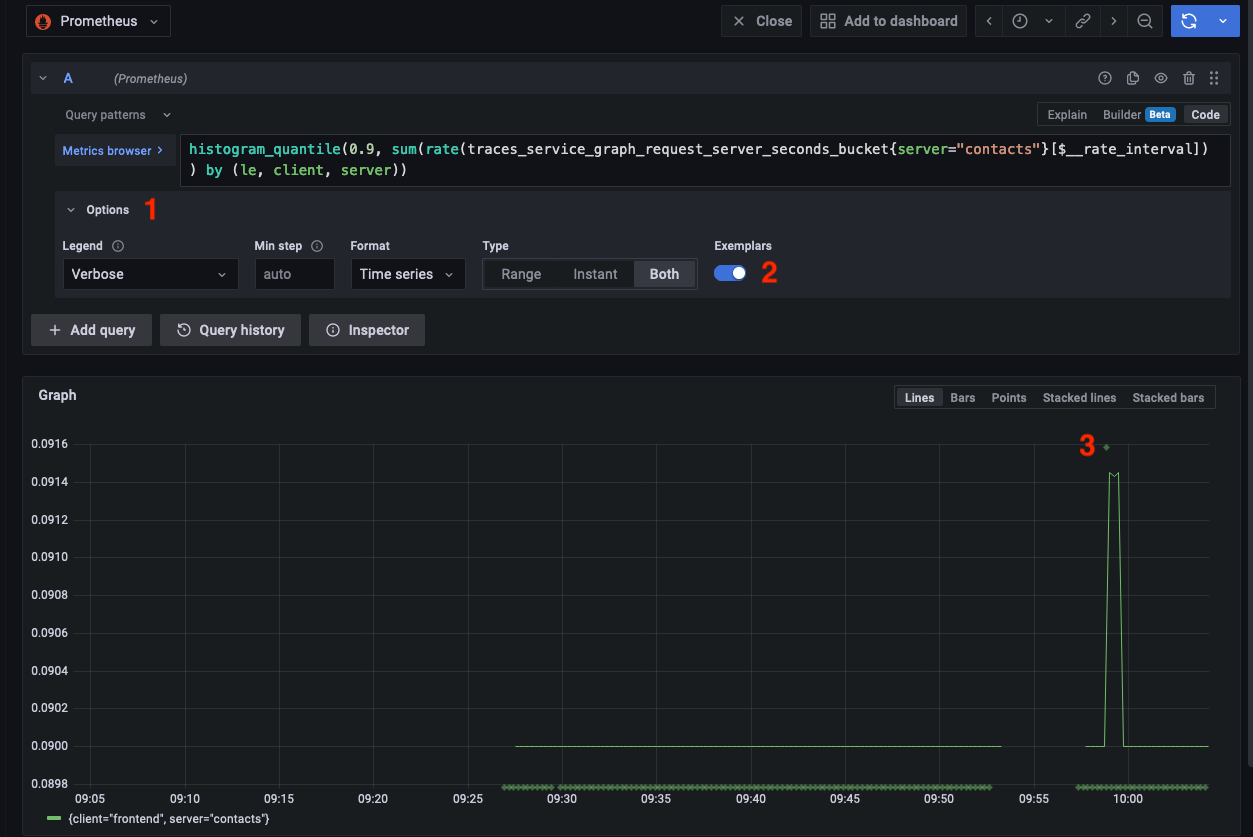Duplicate query A using the copy icon
1253x837 pixels.
point(1132,78)
